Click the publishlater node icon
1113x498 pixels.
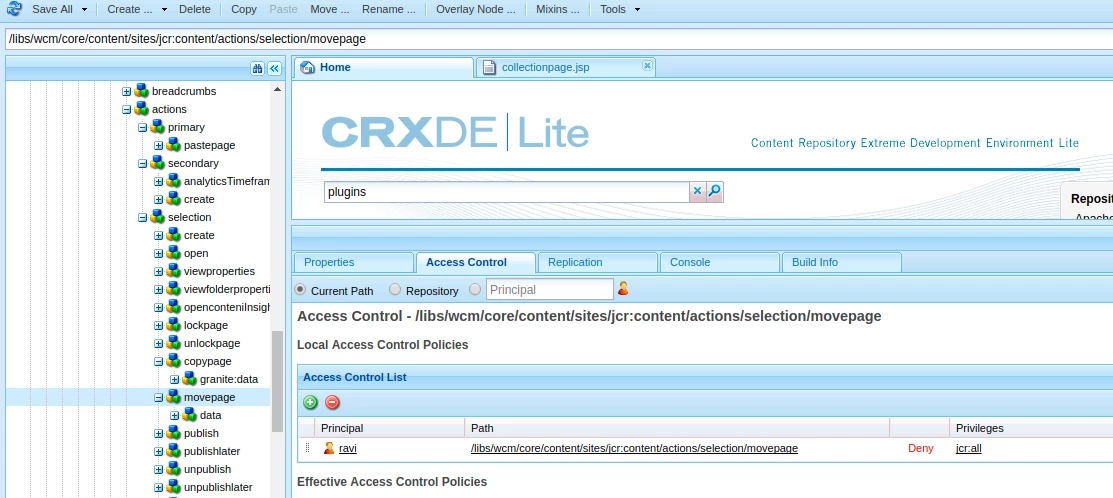173,450
